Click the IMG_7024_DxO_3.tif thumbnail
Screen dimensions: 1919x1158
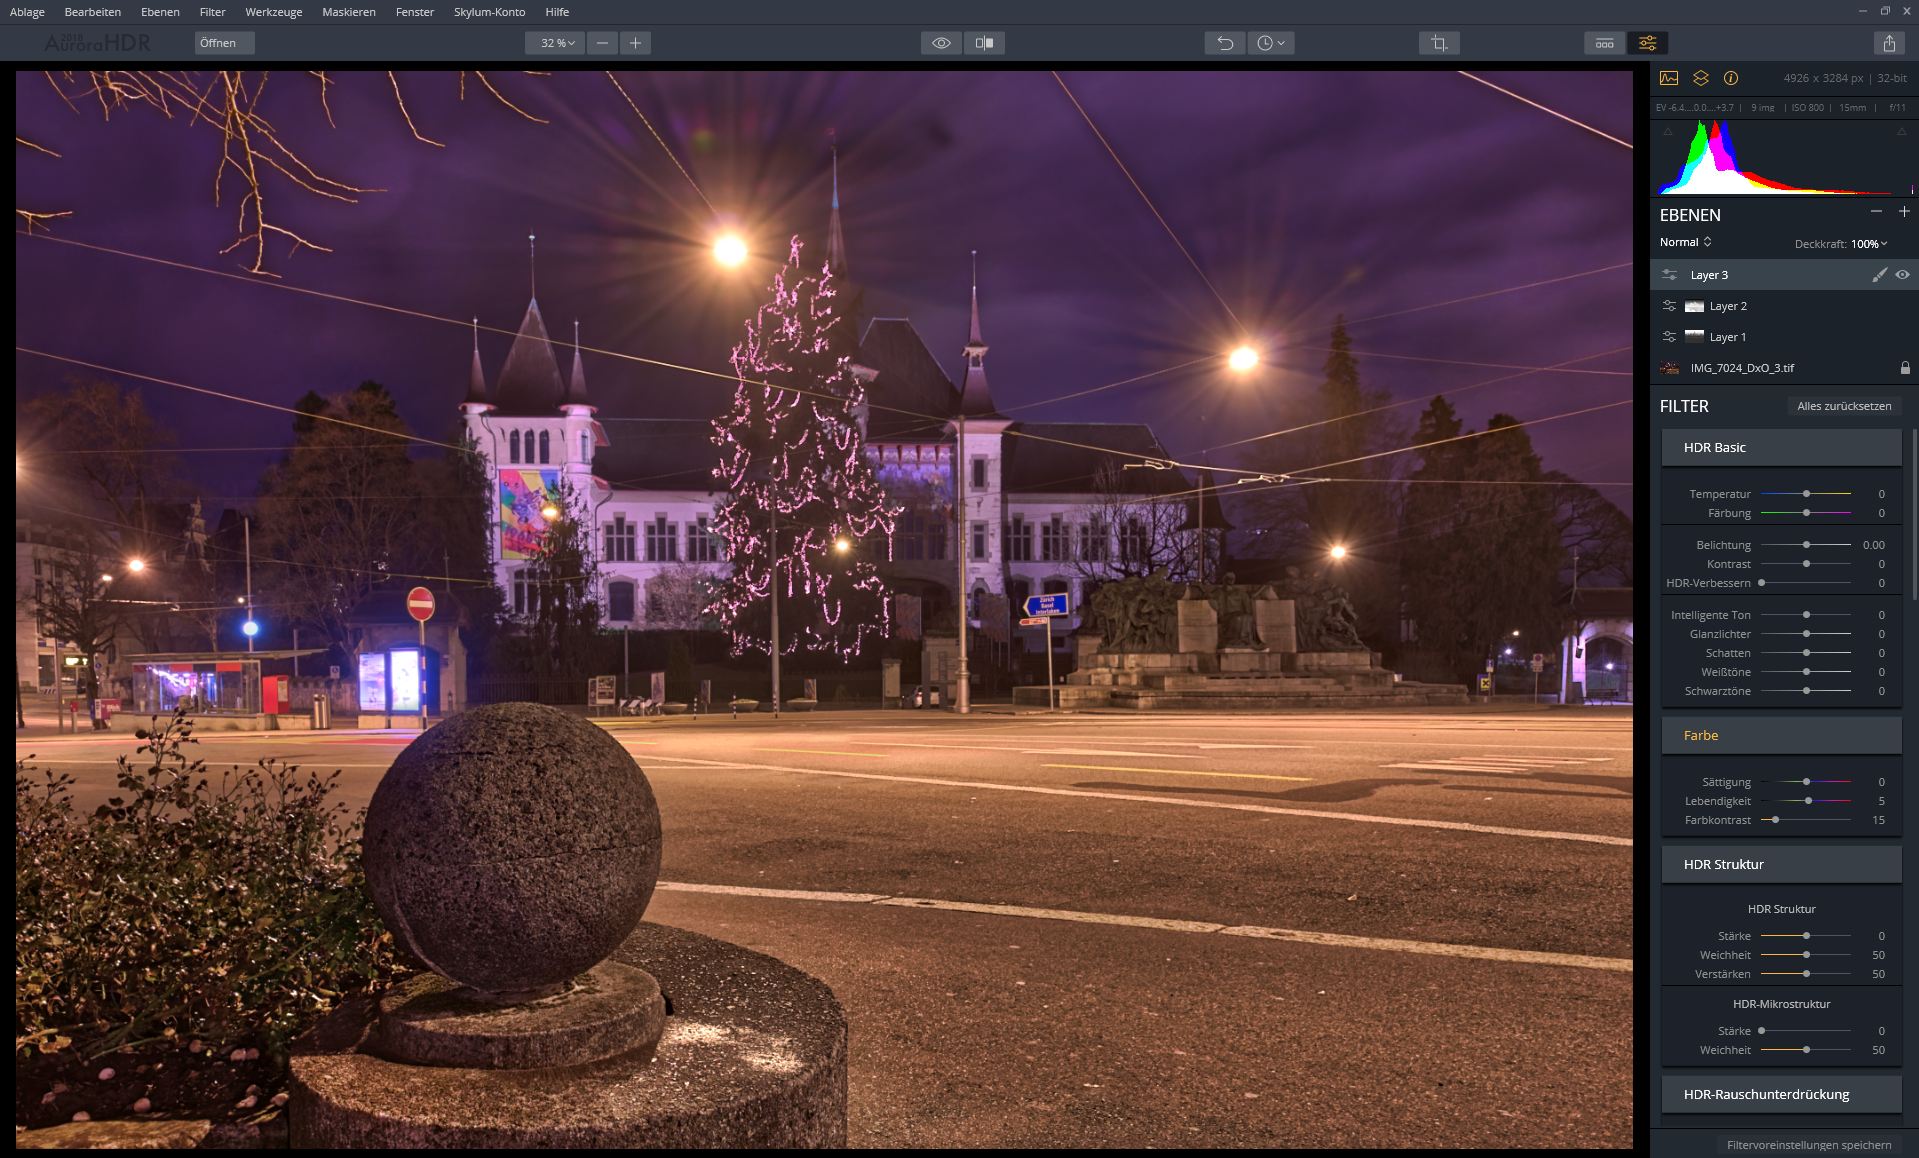(x=1669, y=368)
